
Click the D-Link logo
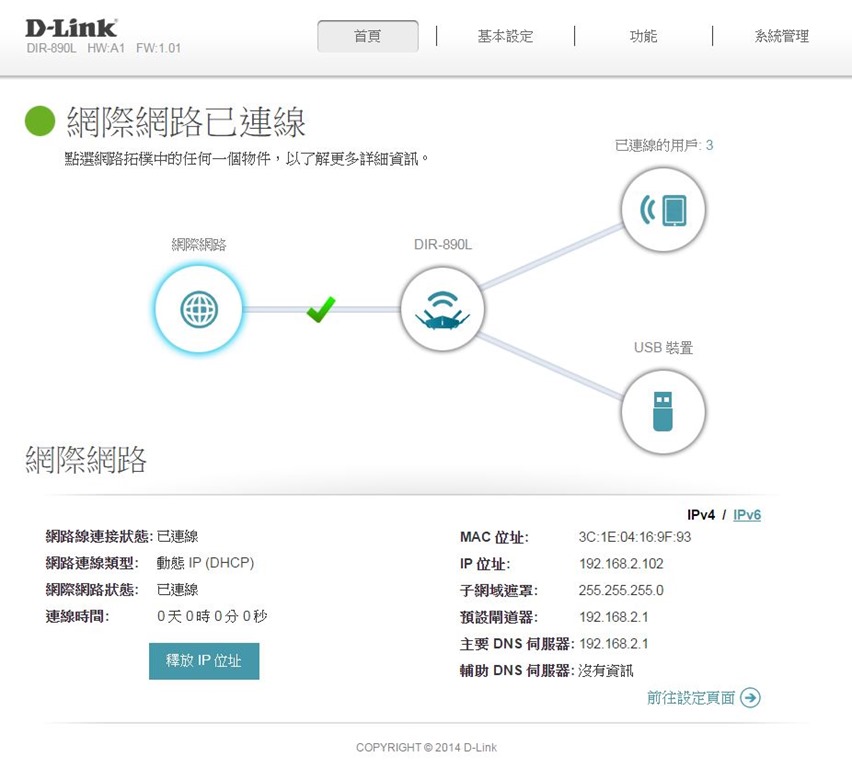tap(71, 28)
